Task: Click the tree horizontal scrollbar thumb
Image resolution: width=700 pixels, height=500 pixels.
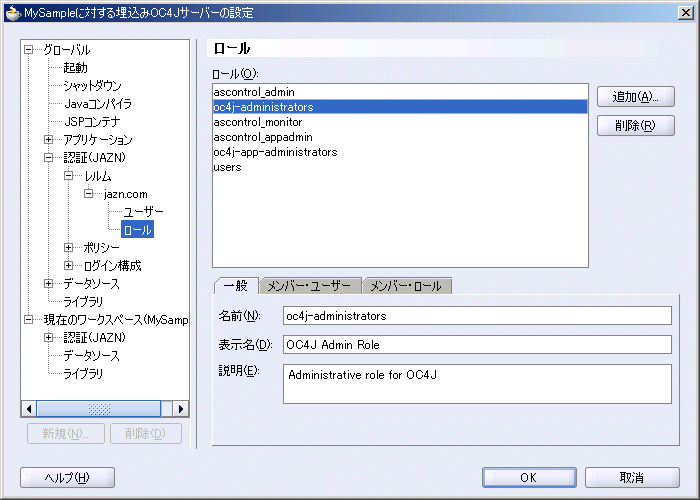Action: [x=99, y=409]
